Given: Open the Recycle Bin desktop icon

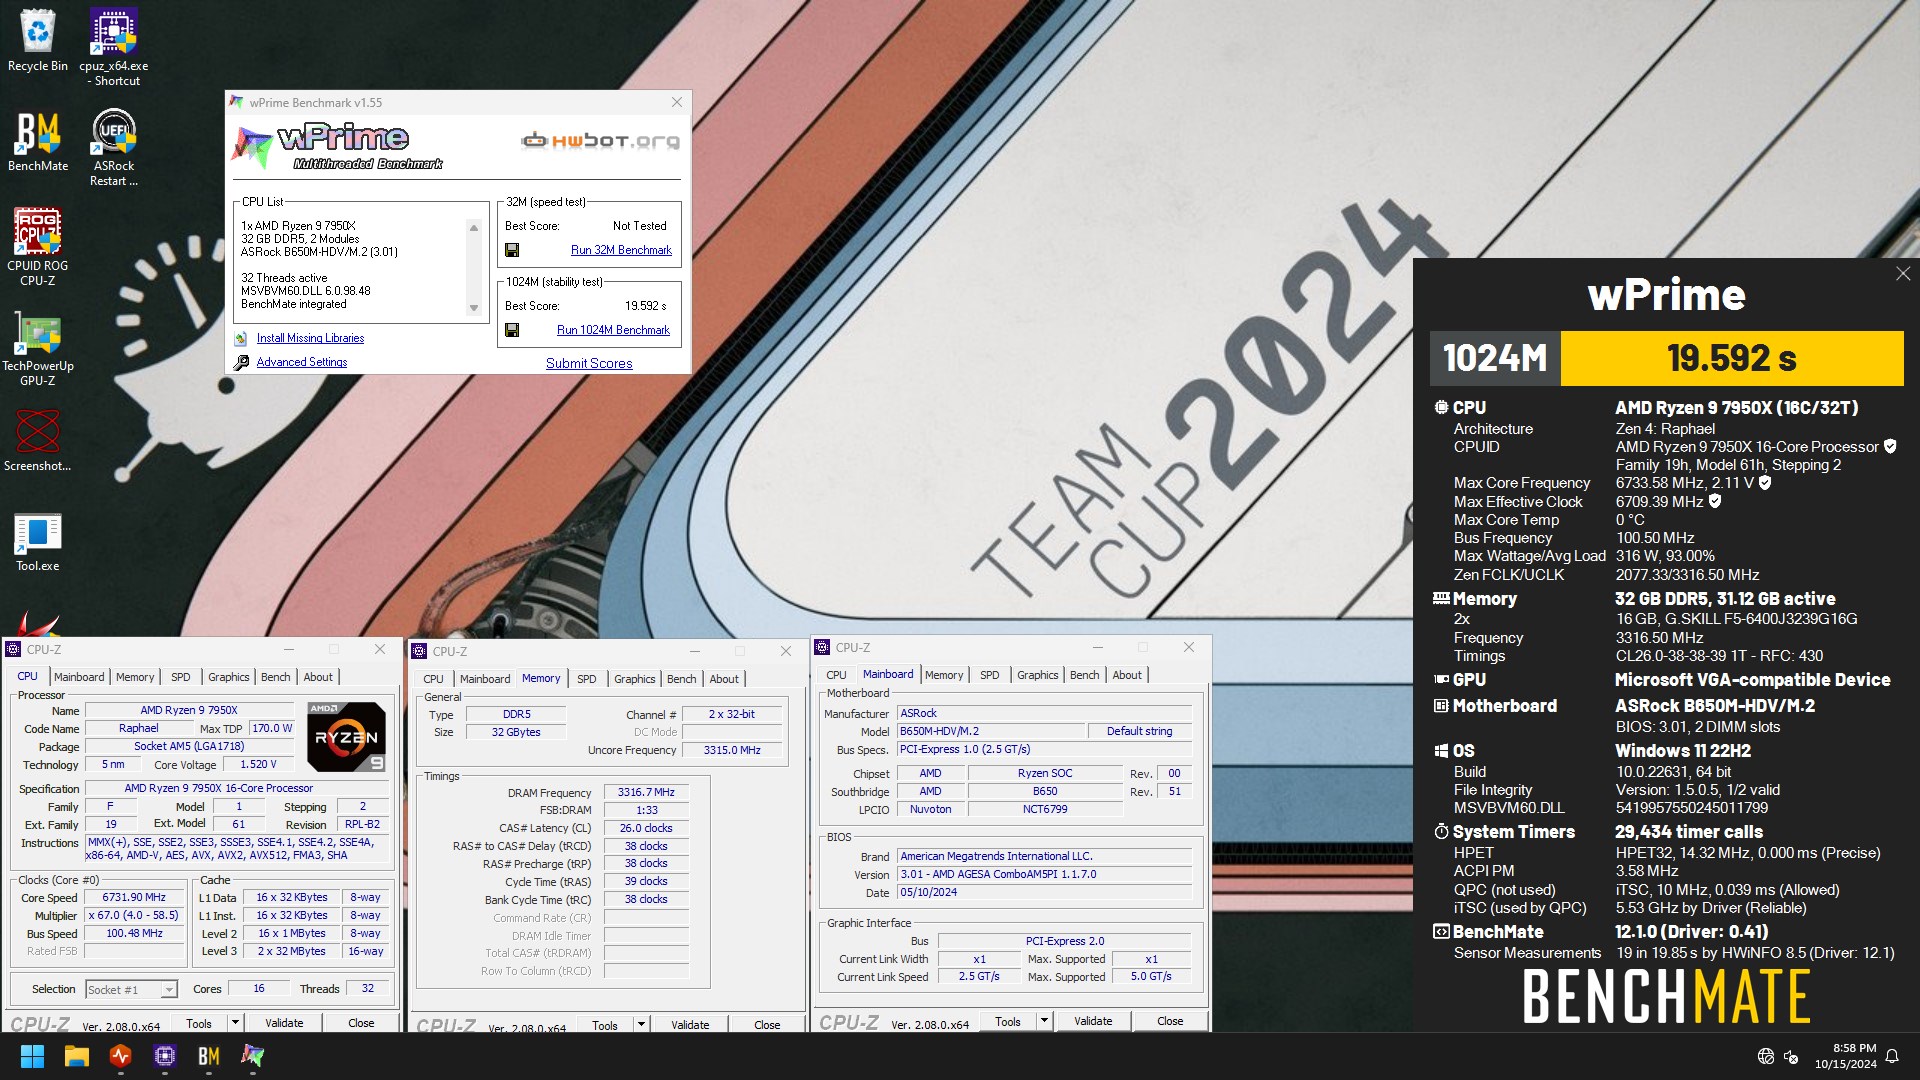Looking at the screenshot, I should tap(38, 41).
